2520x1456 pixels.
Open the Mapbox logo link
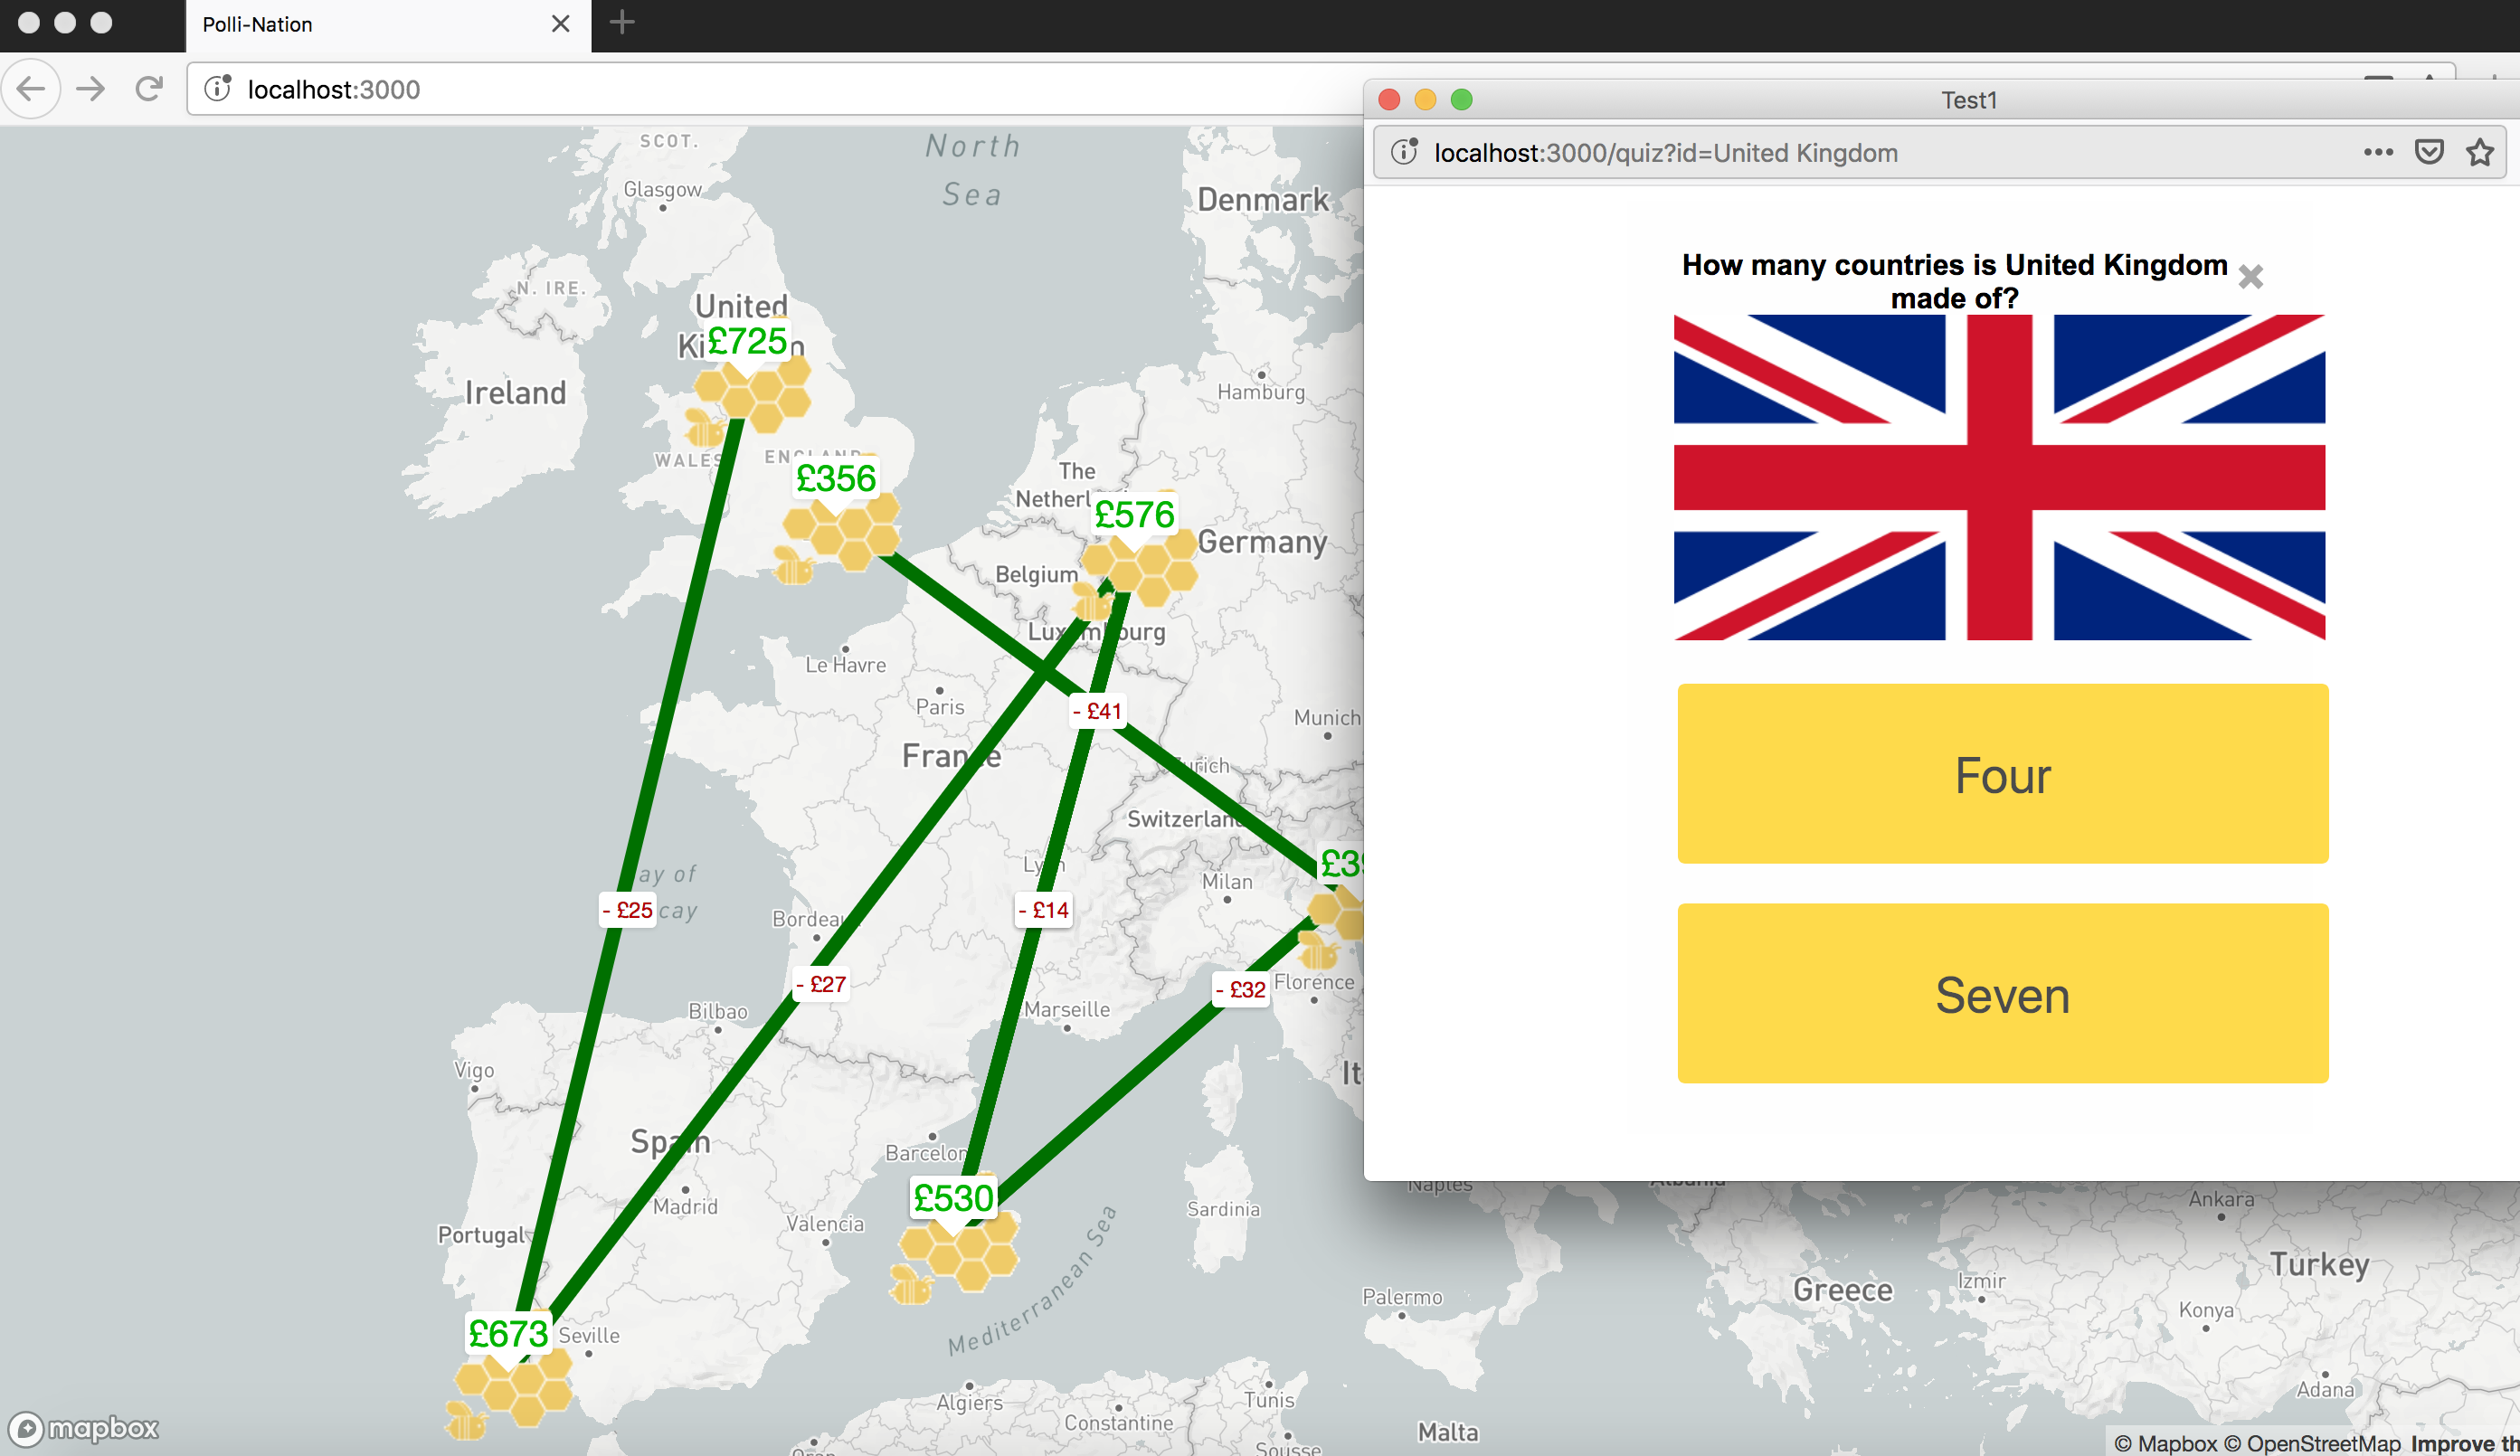coord(84,1428)
